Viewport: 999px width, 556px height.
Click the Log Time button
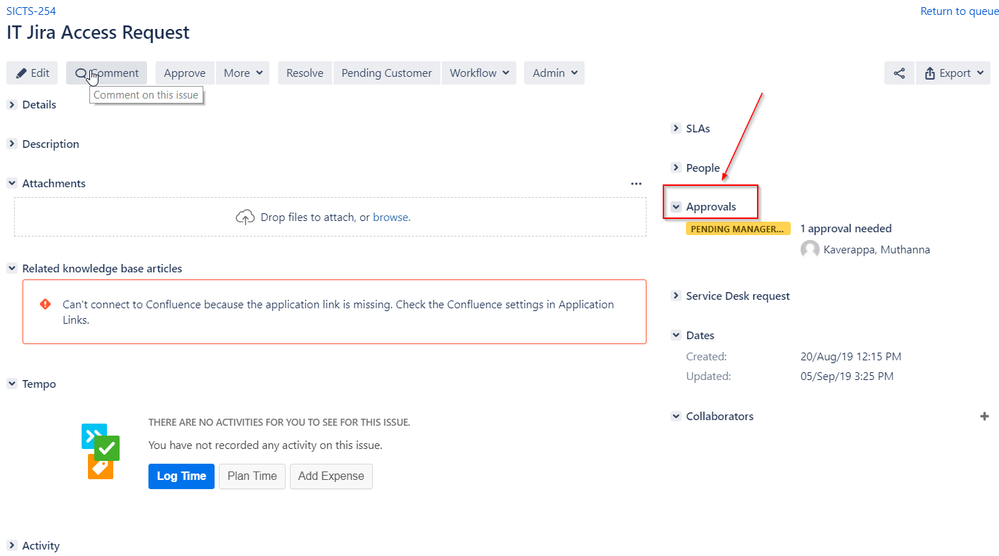click(182, 476)
